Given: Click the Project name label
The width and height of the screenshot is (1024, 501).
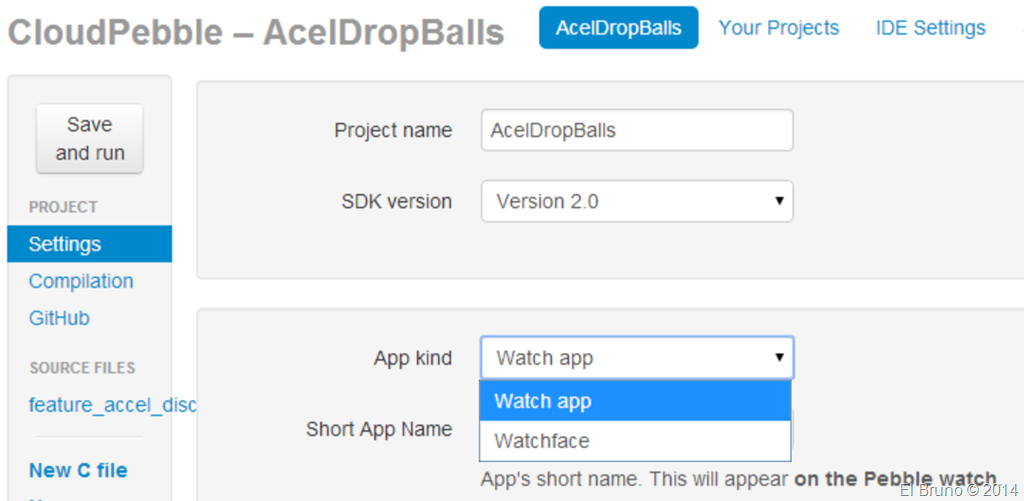Looking at the screenshot, I should (393, 131).
